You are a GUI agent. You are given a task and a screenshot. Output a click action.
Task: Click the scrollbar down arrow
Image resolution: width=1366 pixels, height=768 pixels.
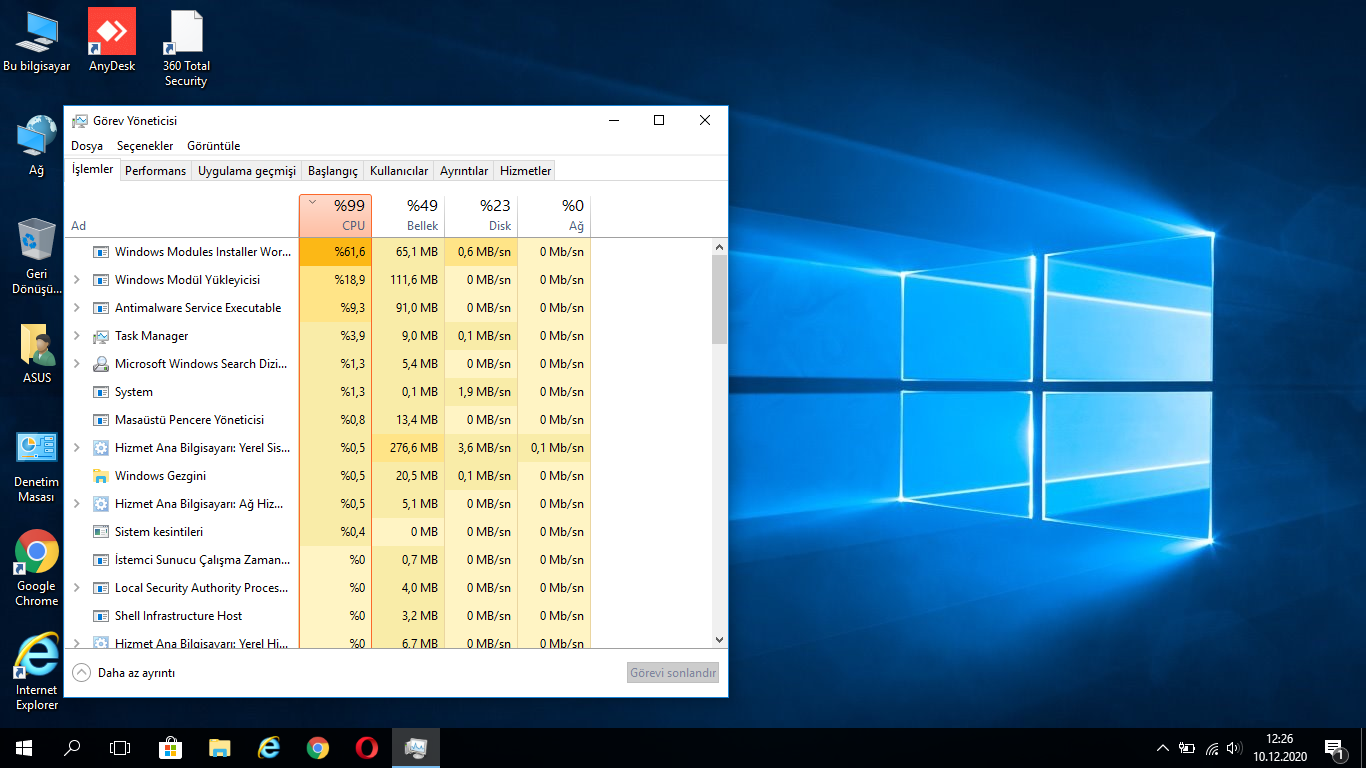click(720, 639)
